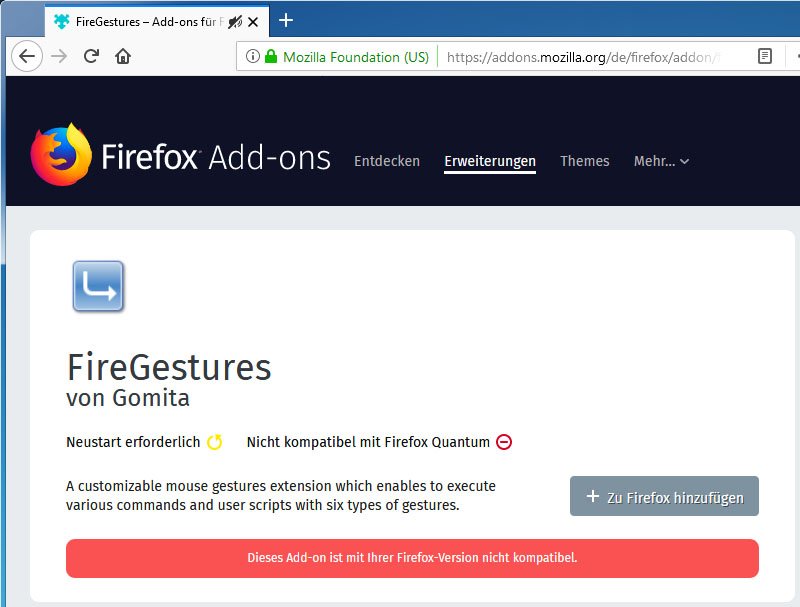Open a new tab with plus button
The image size is (800, 607).
(286, 20)
